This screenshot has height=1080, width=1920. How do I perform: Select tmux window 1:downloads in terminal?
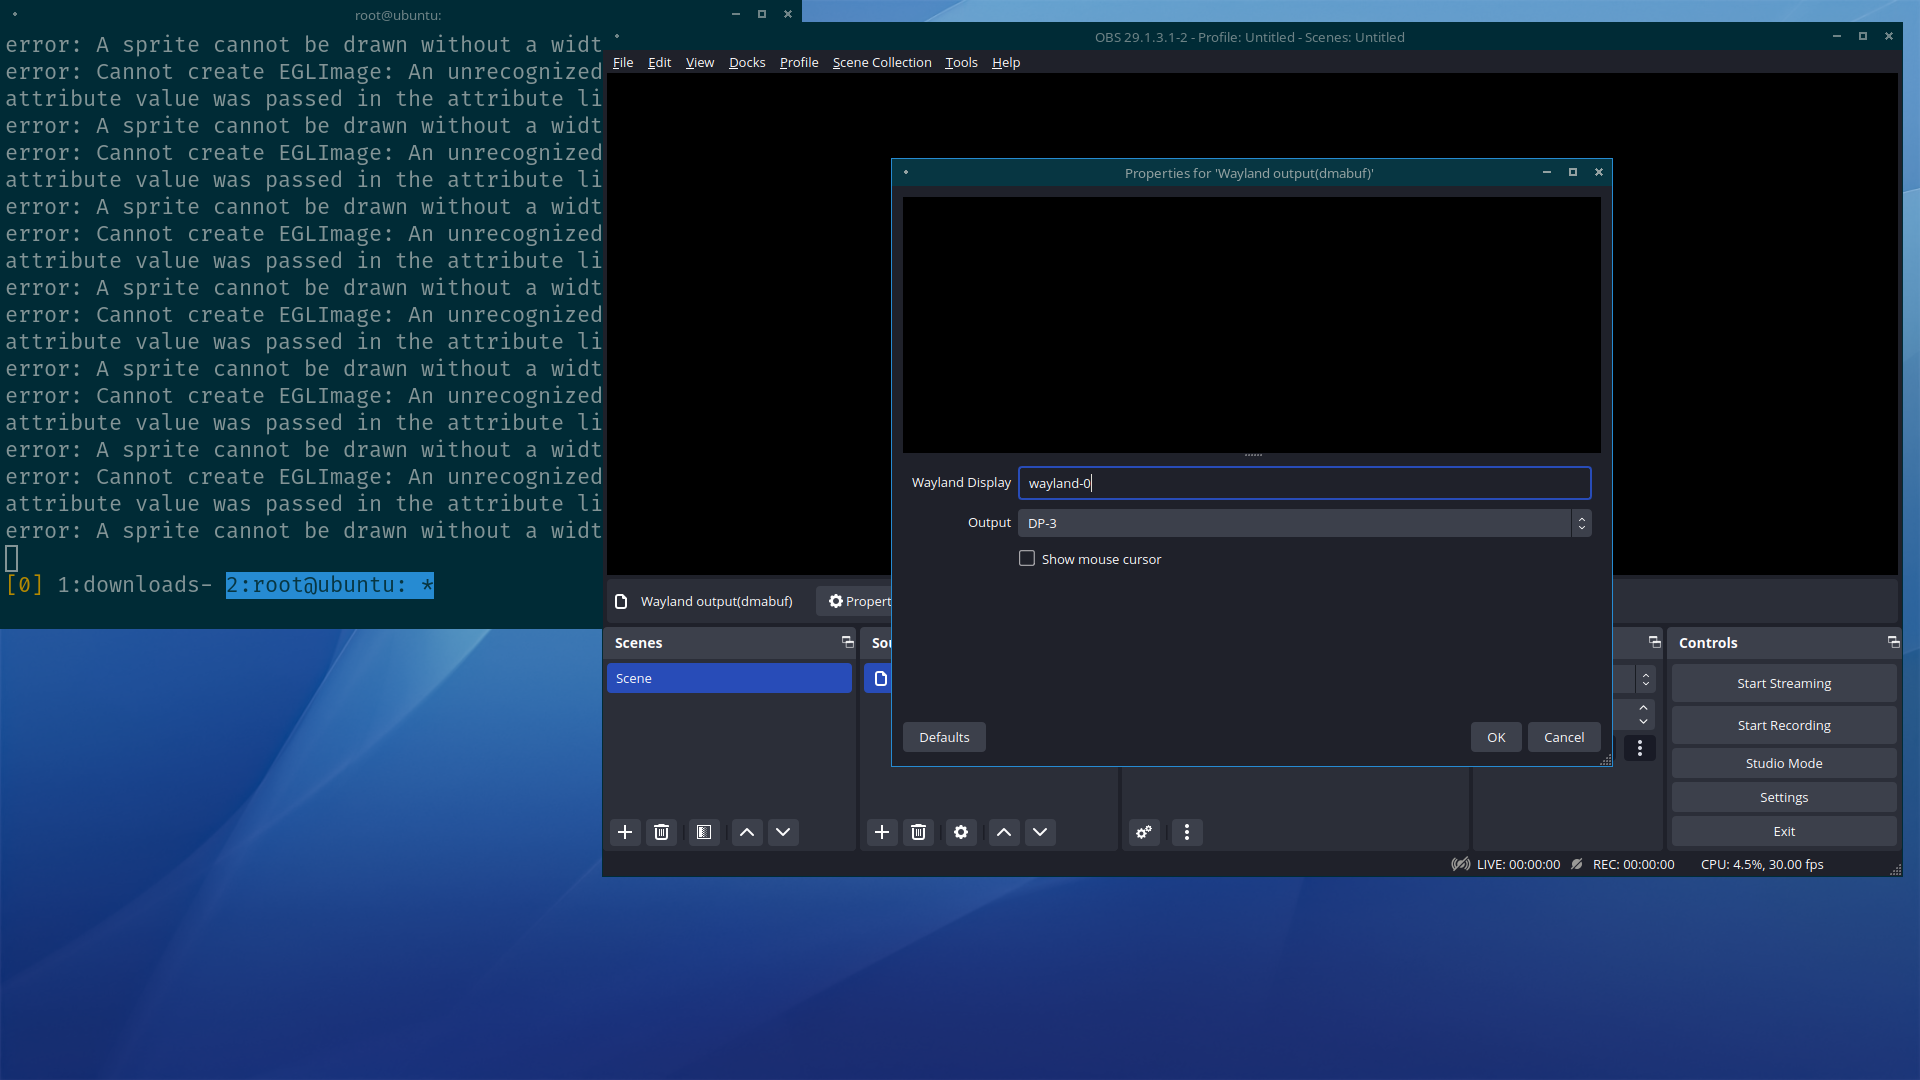(x=134, y=585)
